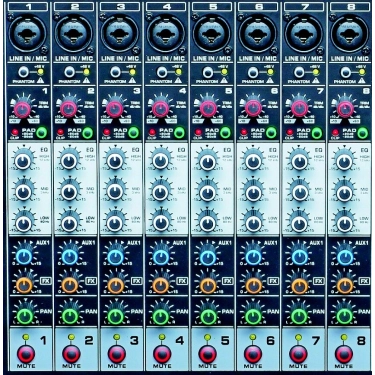Click the LINE IN / MIC combo jack on channel 6
Image resolution: width=375 pixels, height=375 pixels.
[257, 34]
